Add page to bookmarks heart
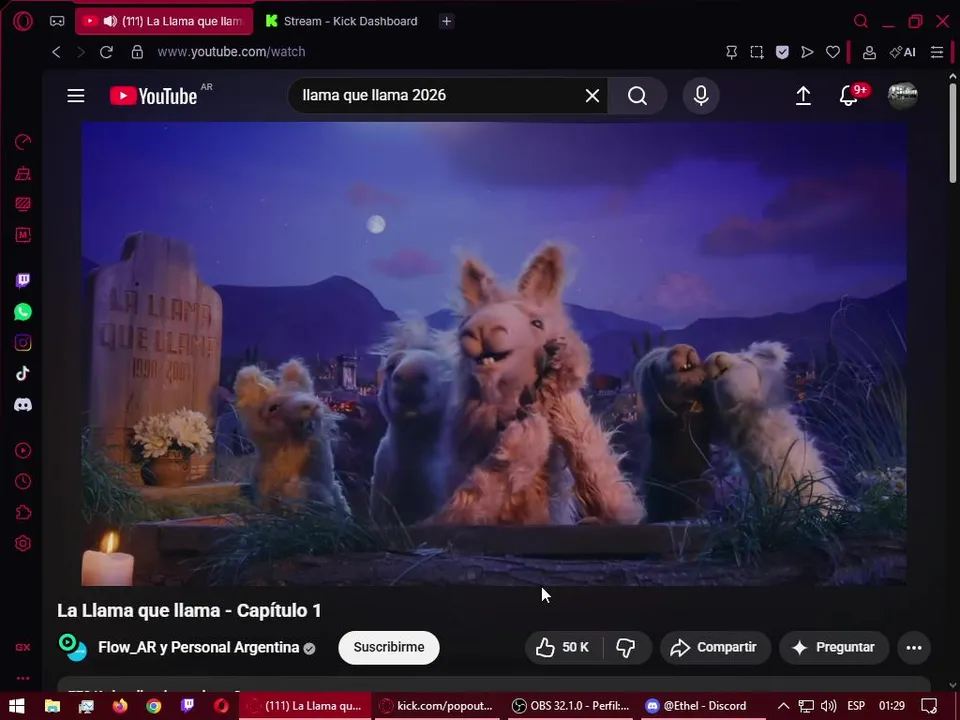This screenshot has height=720, width=960. pos(833,52)
